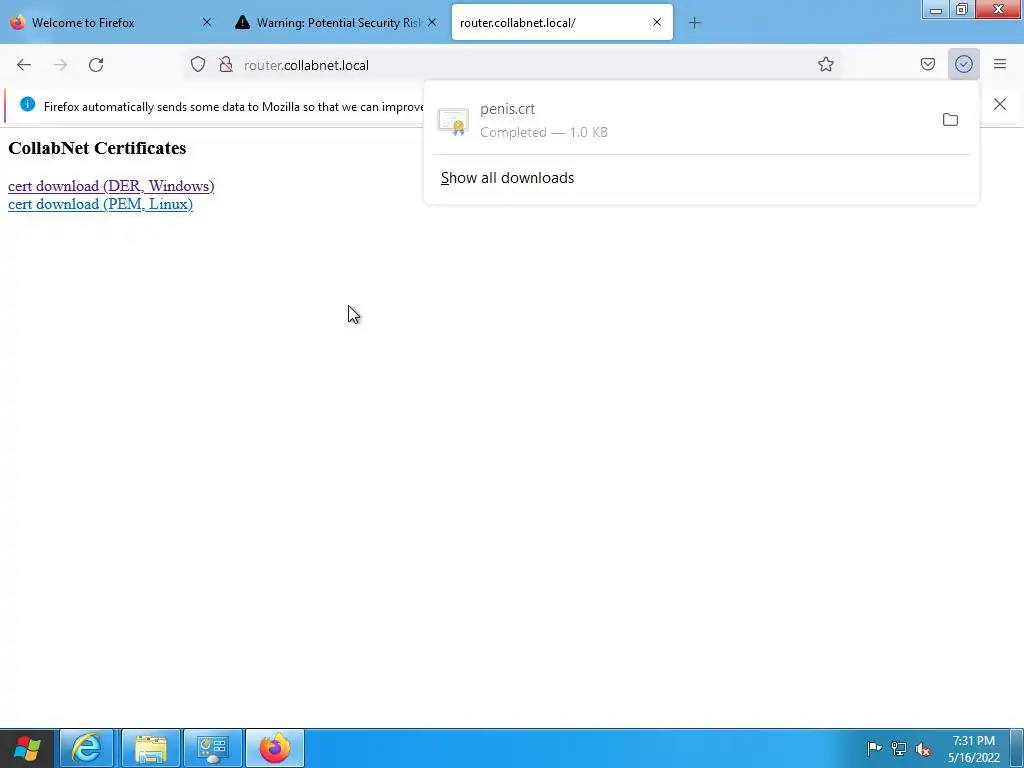Image resolution: width=1024 pixels, height=768 pixels.
Task: Click the info icon in the notification bar
Action: coord(27,104)
